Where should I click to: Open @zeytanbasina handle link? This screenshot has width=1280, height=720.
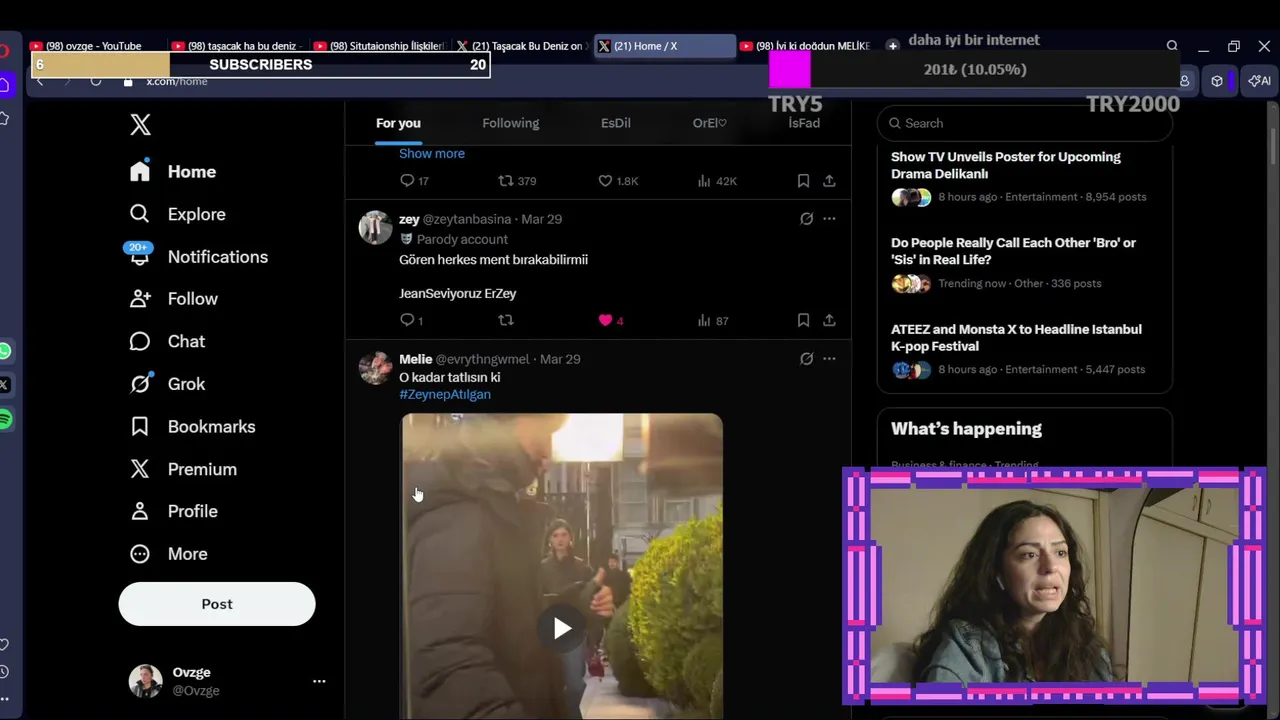tap(467, 219)
